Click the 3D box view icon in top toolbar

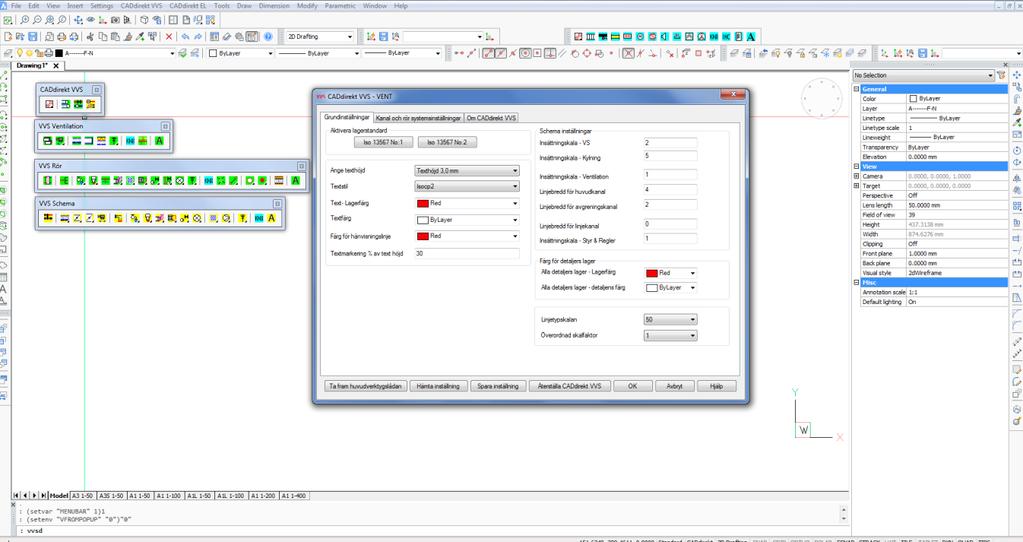144,21
